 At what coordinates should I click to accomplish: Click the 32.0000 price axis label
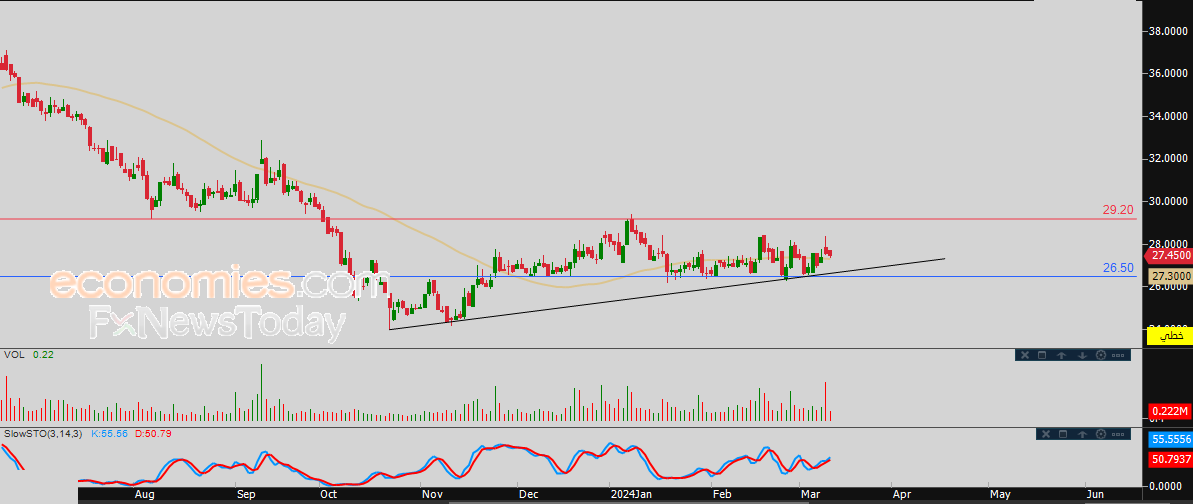click(x=1170, y=158)
